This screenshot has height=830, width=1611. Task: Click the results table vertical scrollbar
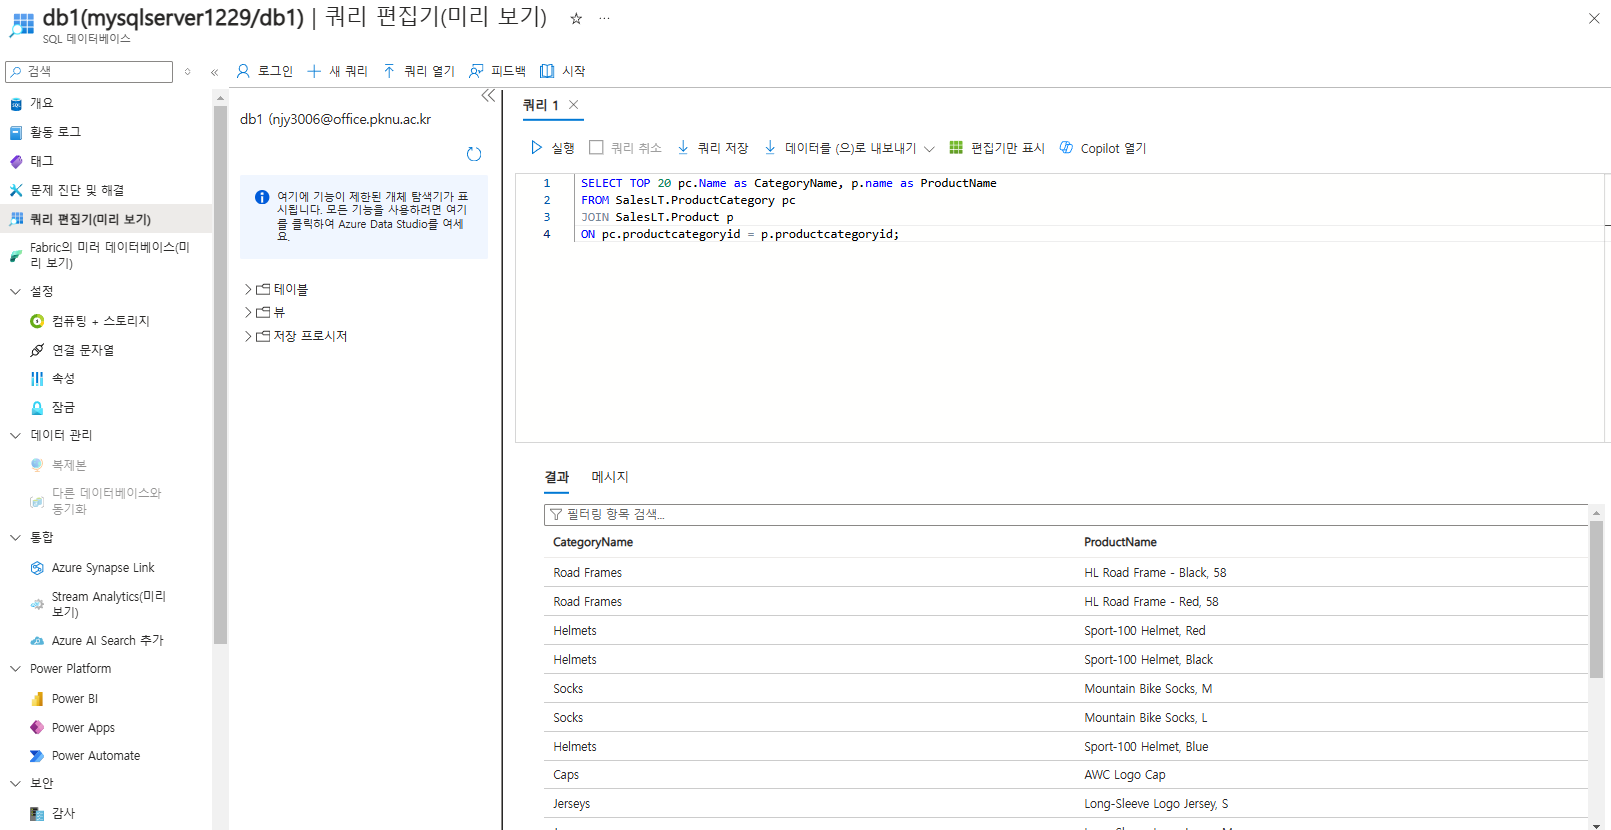[1596, 598]
